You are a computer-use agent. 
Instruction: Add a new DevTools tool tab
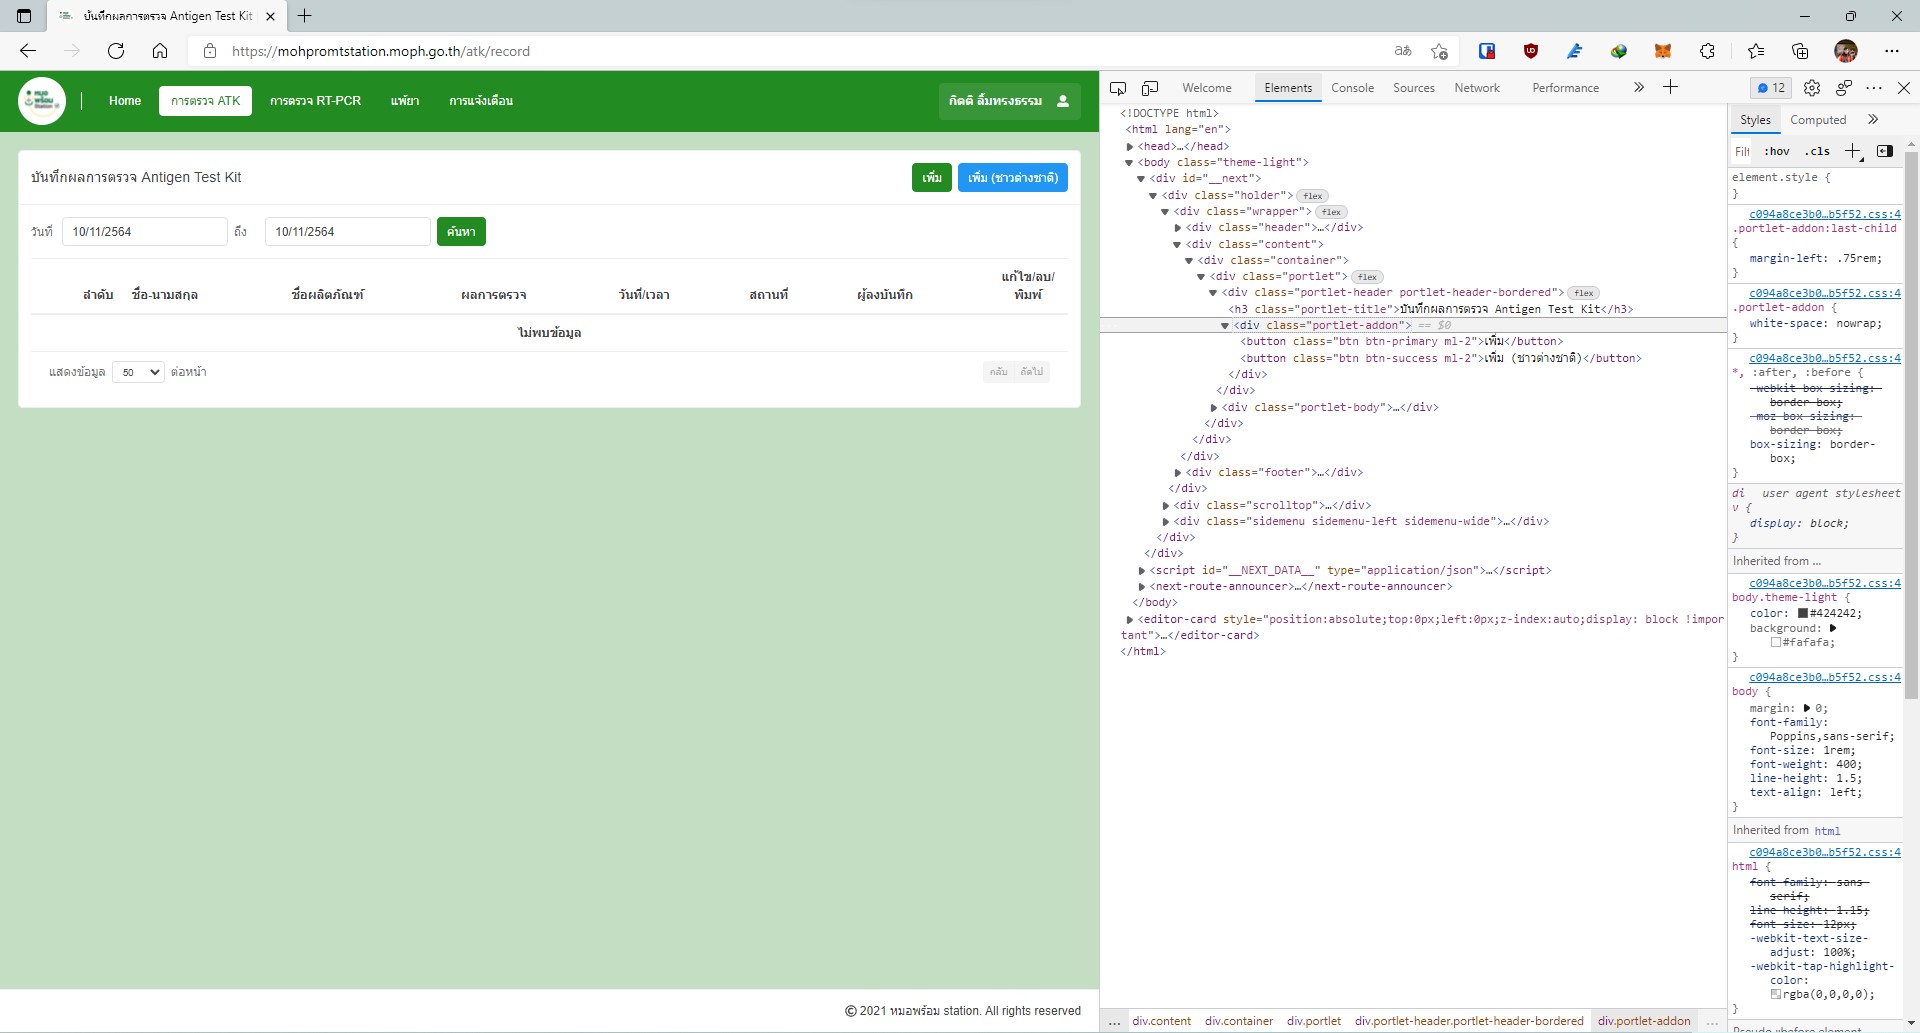[x=1670, y=87]
